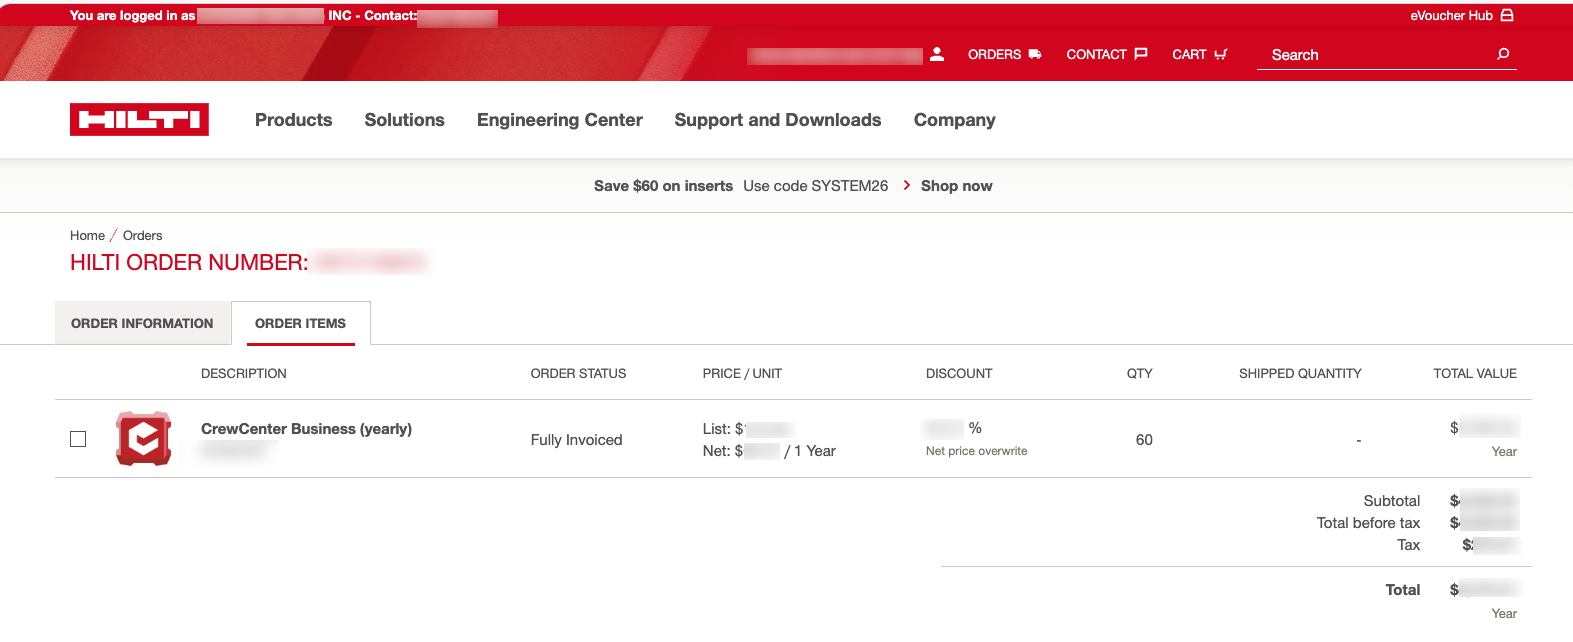This screenshot has height=642, width=1573.
Task: Click the Hilti logo
Action: 139,119
